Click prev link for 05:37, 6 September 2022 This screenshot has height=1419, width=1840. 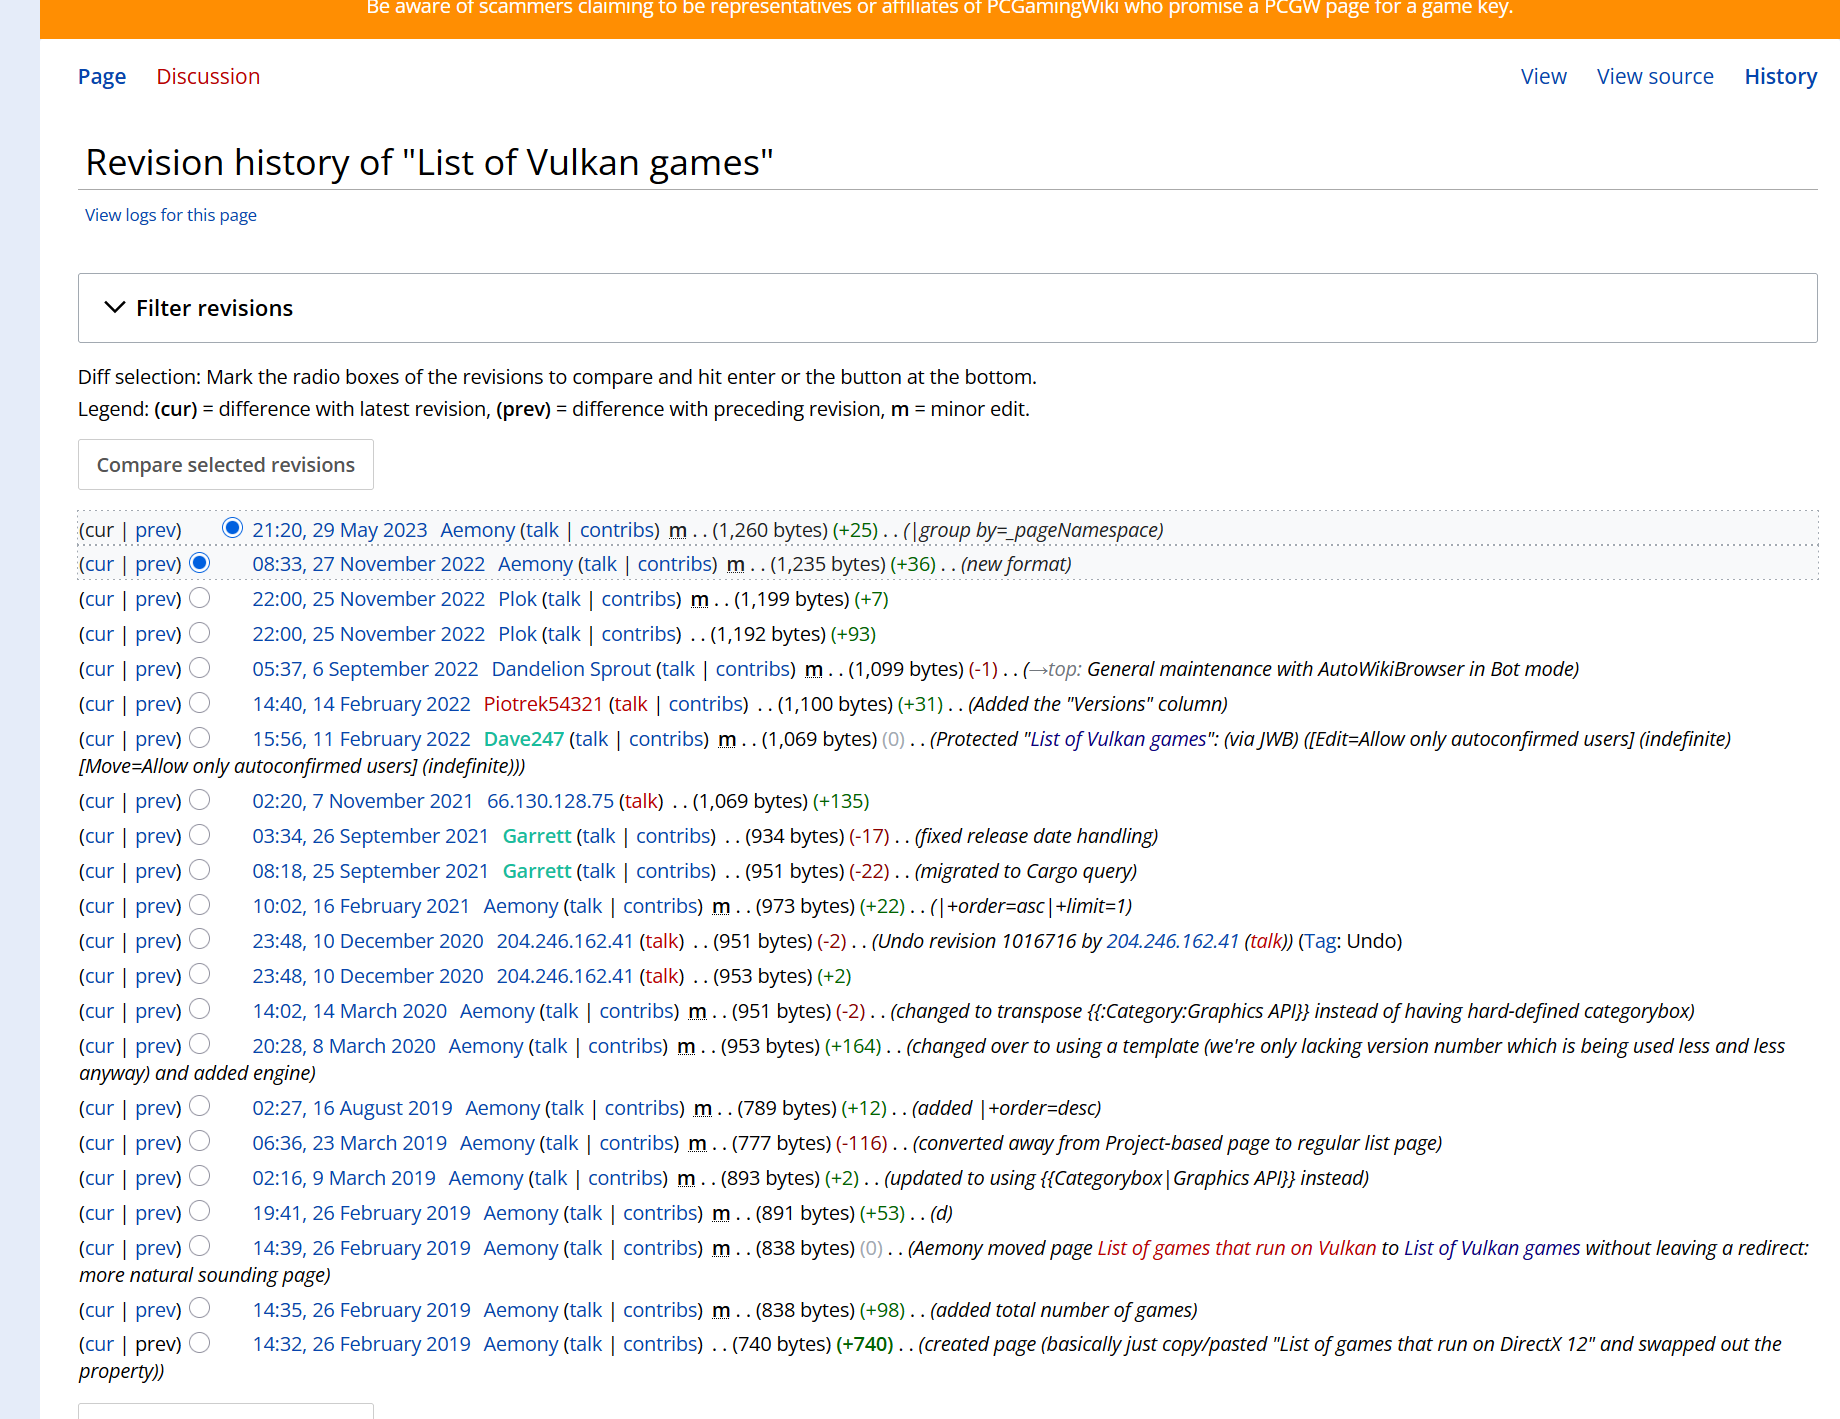pyautogui.click(x=155, y=669)
